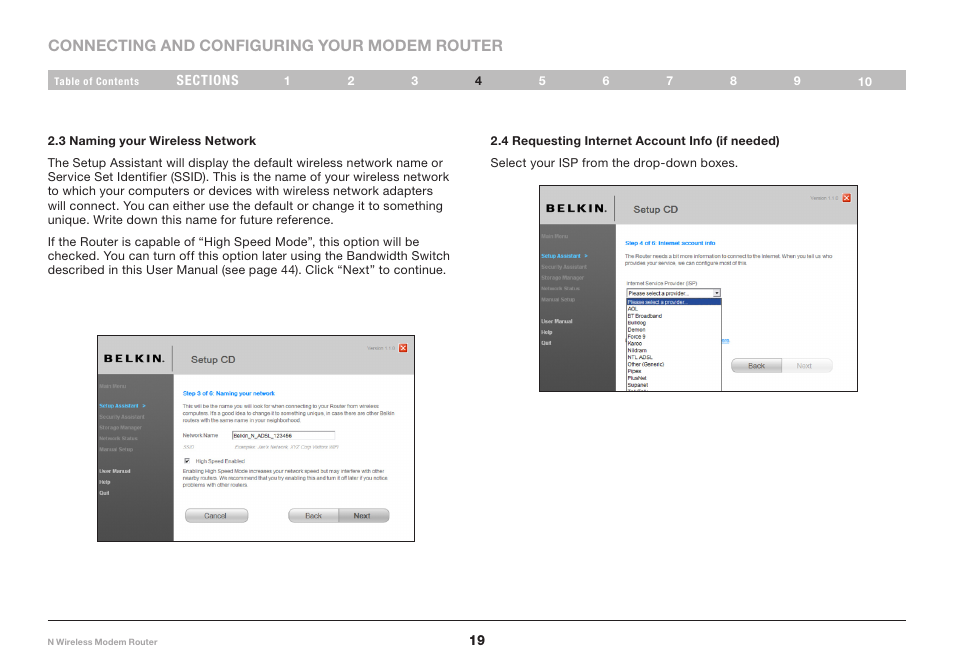Choose BT Broadband from the provider list
The width and height of the screenshot is (954, 668).
point(645,316)
